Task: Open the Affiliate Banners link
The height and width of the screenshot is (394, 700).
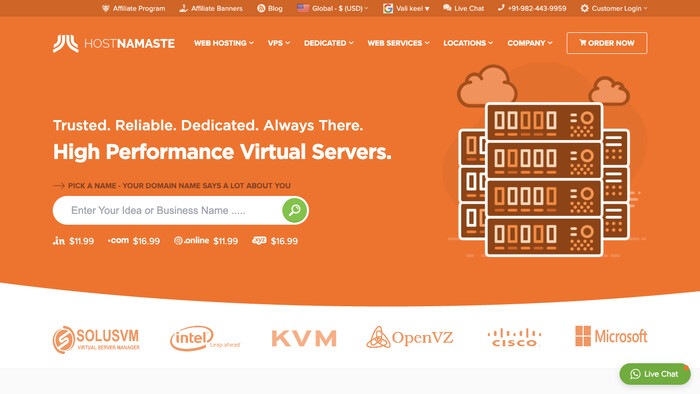Action: (211, 8)
